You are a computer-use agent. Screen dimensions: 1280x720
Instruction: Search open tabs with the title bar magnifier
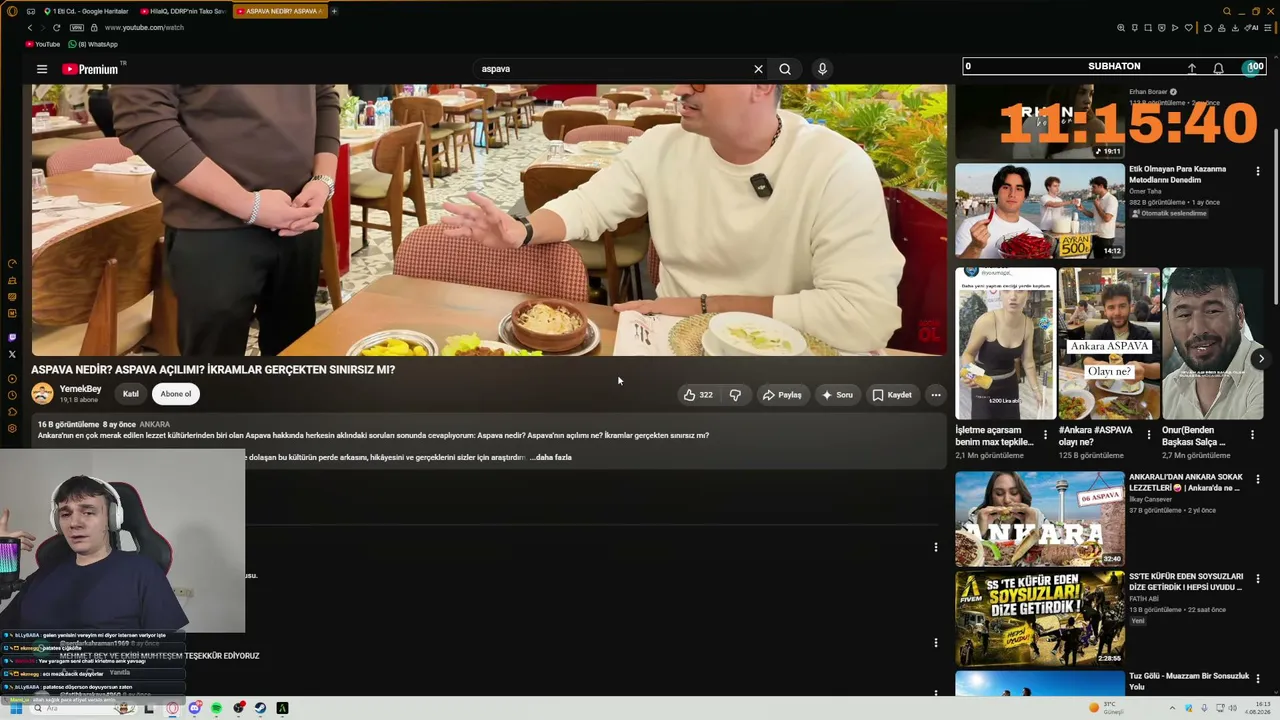coord(1227,11)
